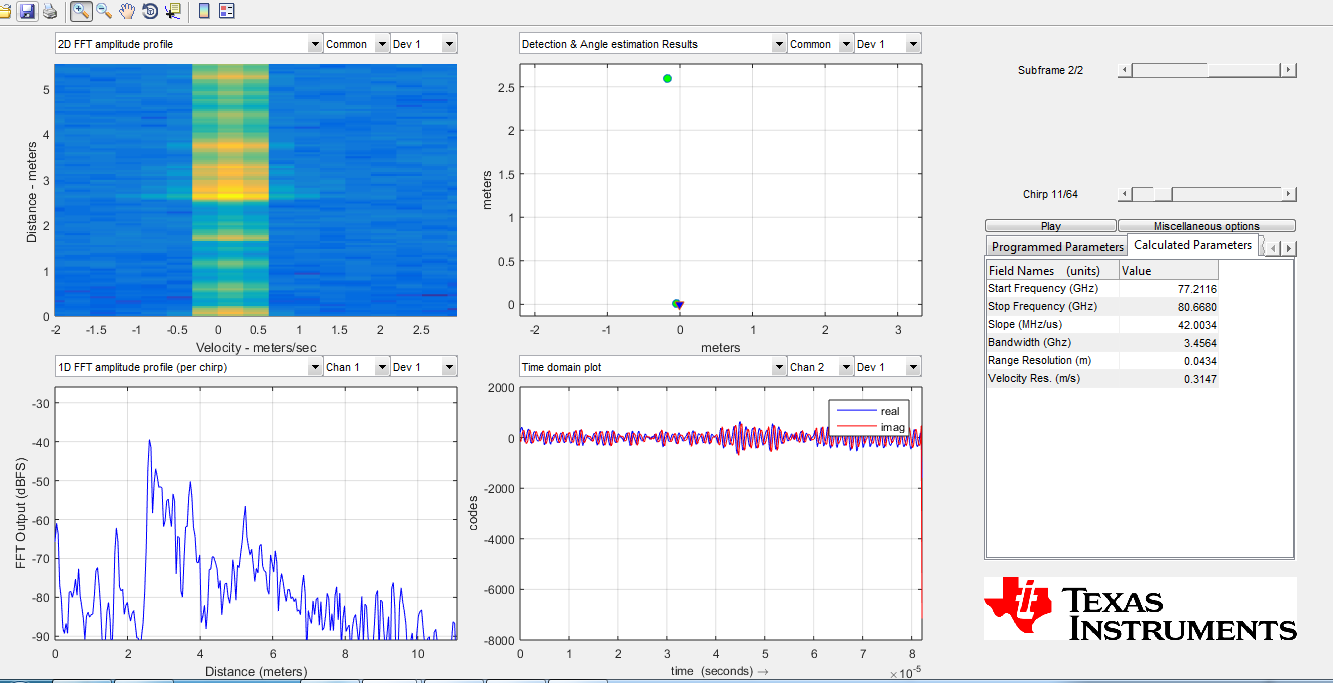Click the Play button
Image resolution: width=1333 pixels, height=683 pixels.
pos(1051,226)
